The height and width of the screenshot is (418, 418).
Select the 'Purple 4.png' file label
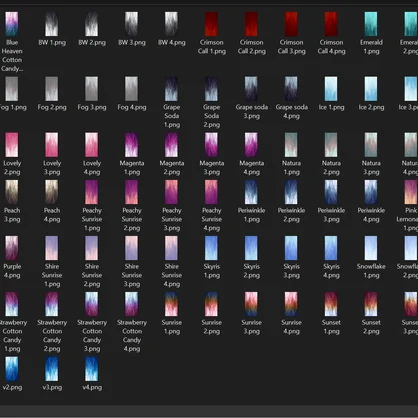pyautogui.click(x=12, y=271)
